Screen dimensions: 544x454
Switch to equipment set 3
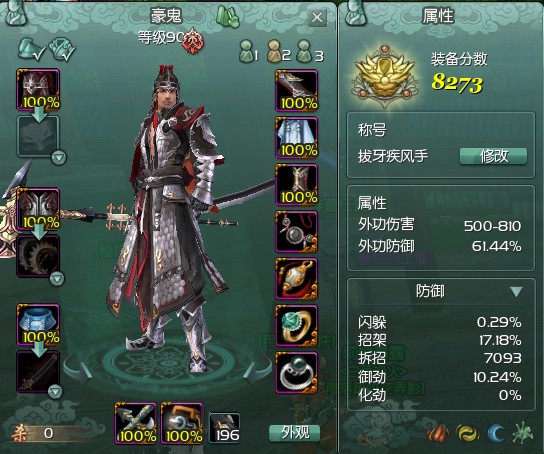(310, 52)
